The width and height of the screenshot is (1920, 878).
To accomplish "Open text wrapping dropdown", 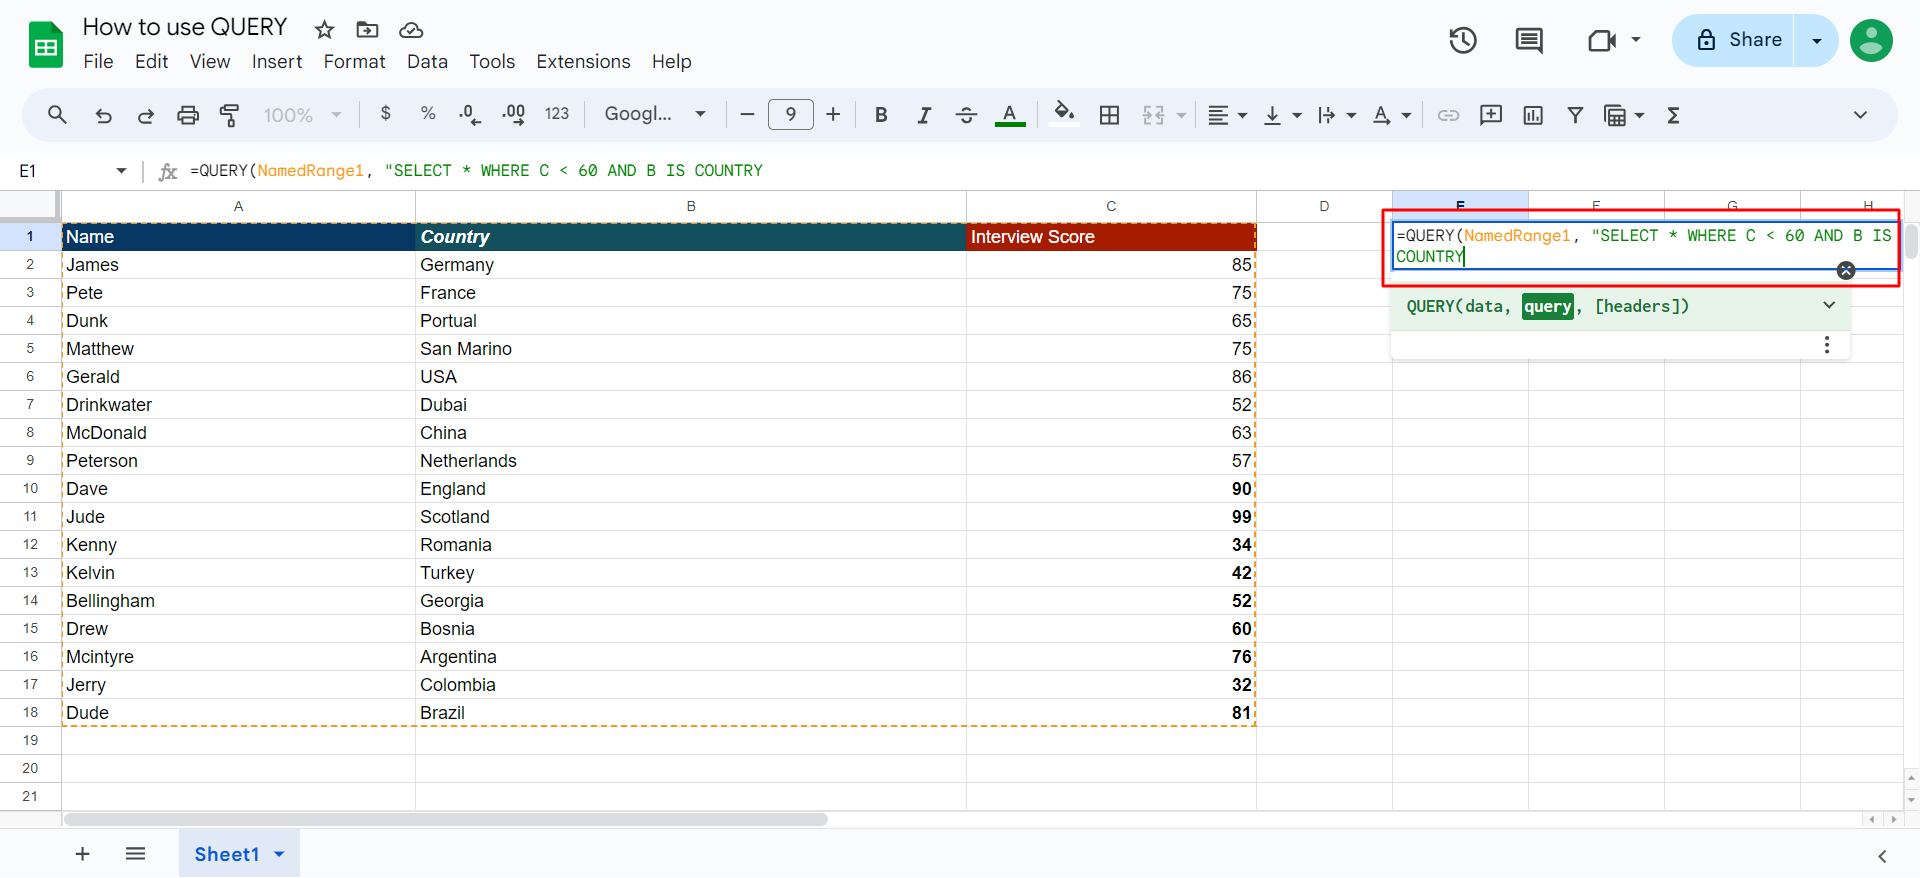I will point(1336,115).
